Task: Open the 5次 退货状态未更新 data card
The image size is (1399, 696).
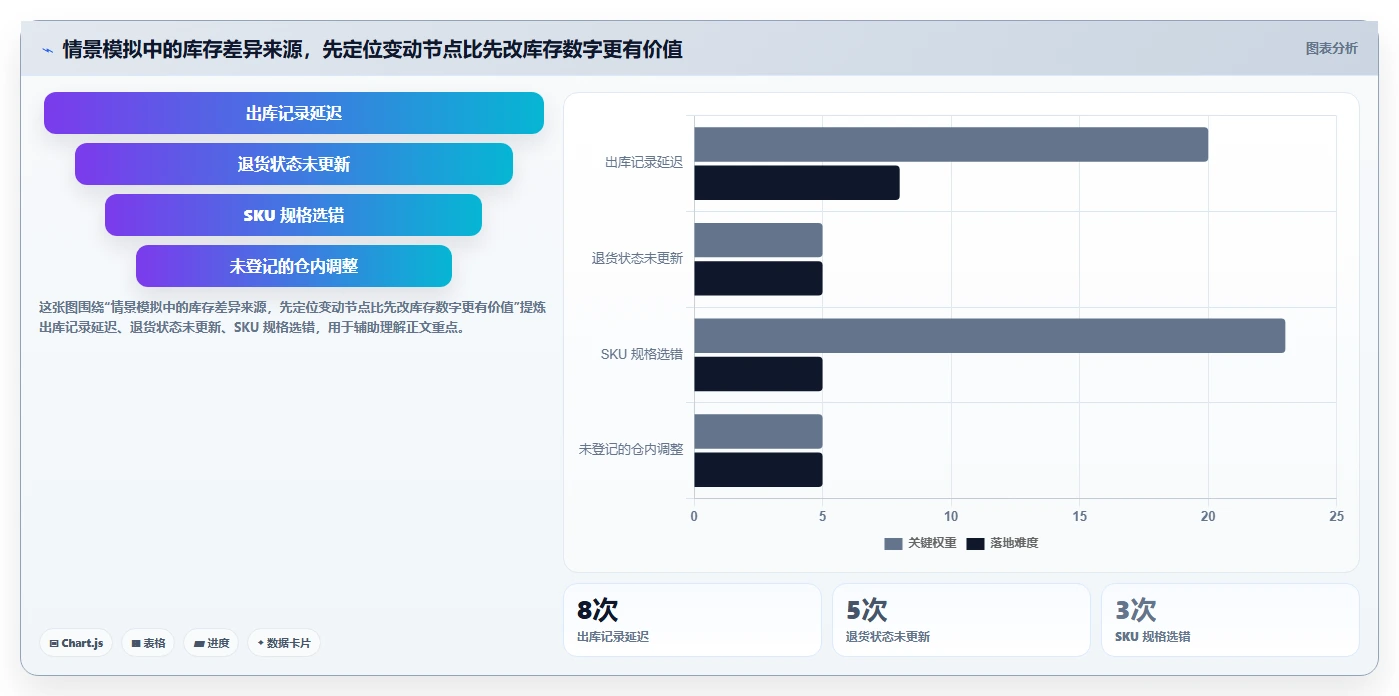Action: pos(961,620)
